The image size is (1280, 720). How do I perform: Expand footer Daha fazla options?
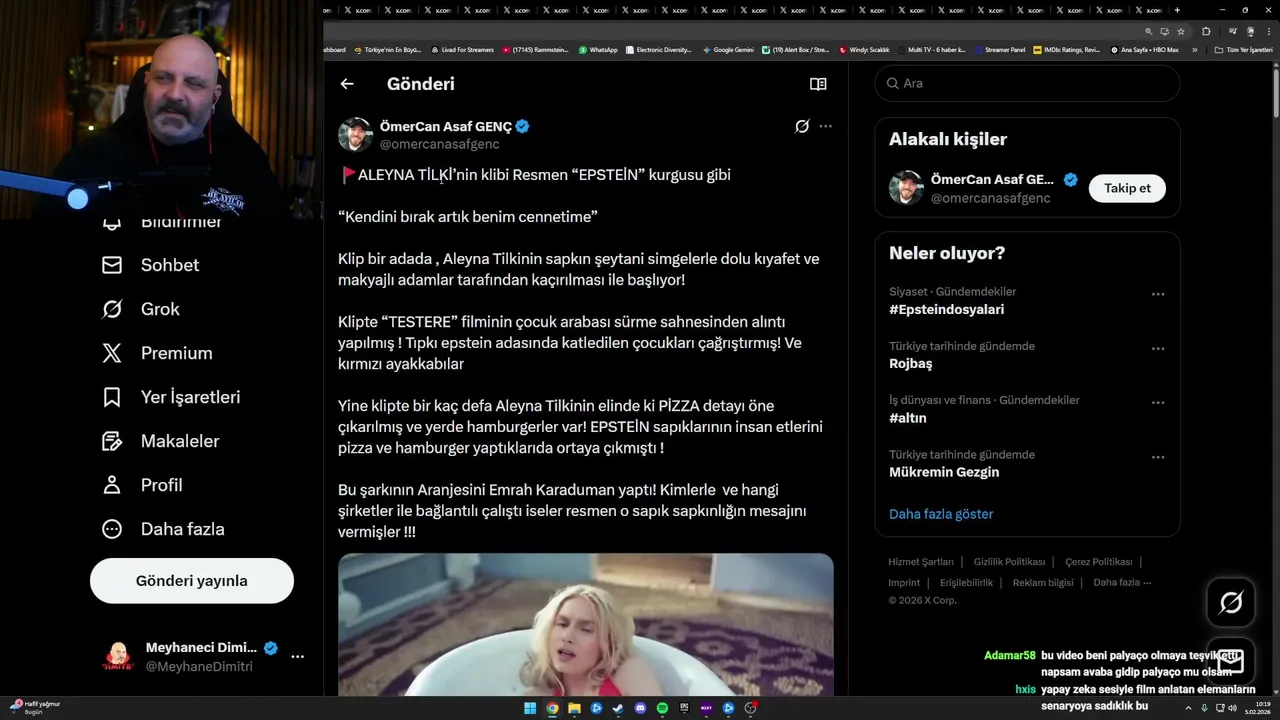1122,583
